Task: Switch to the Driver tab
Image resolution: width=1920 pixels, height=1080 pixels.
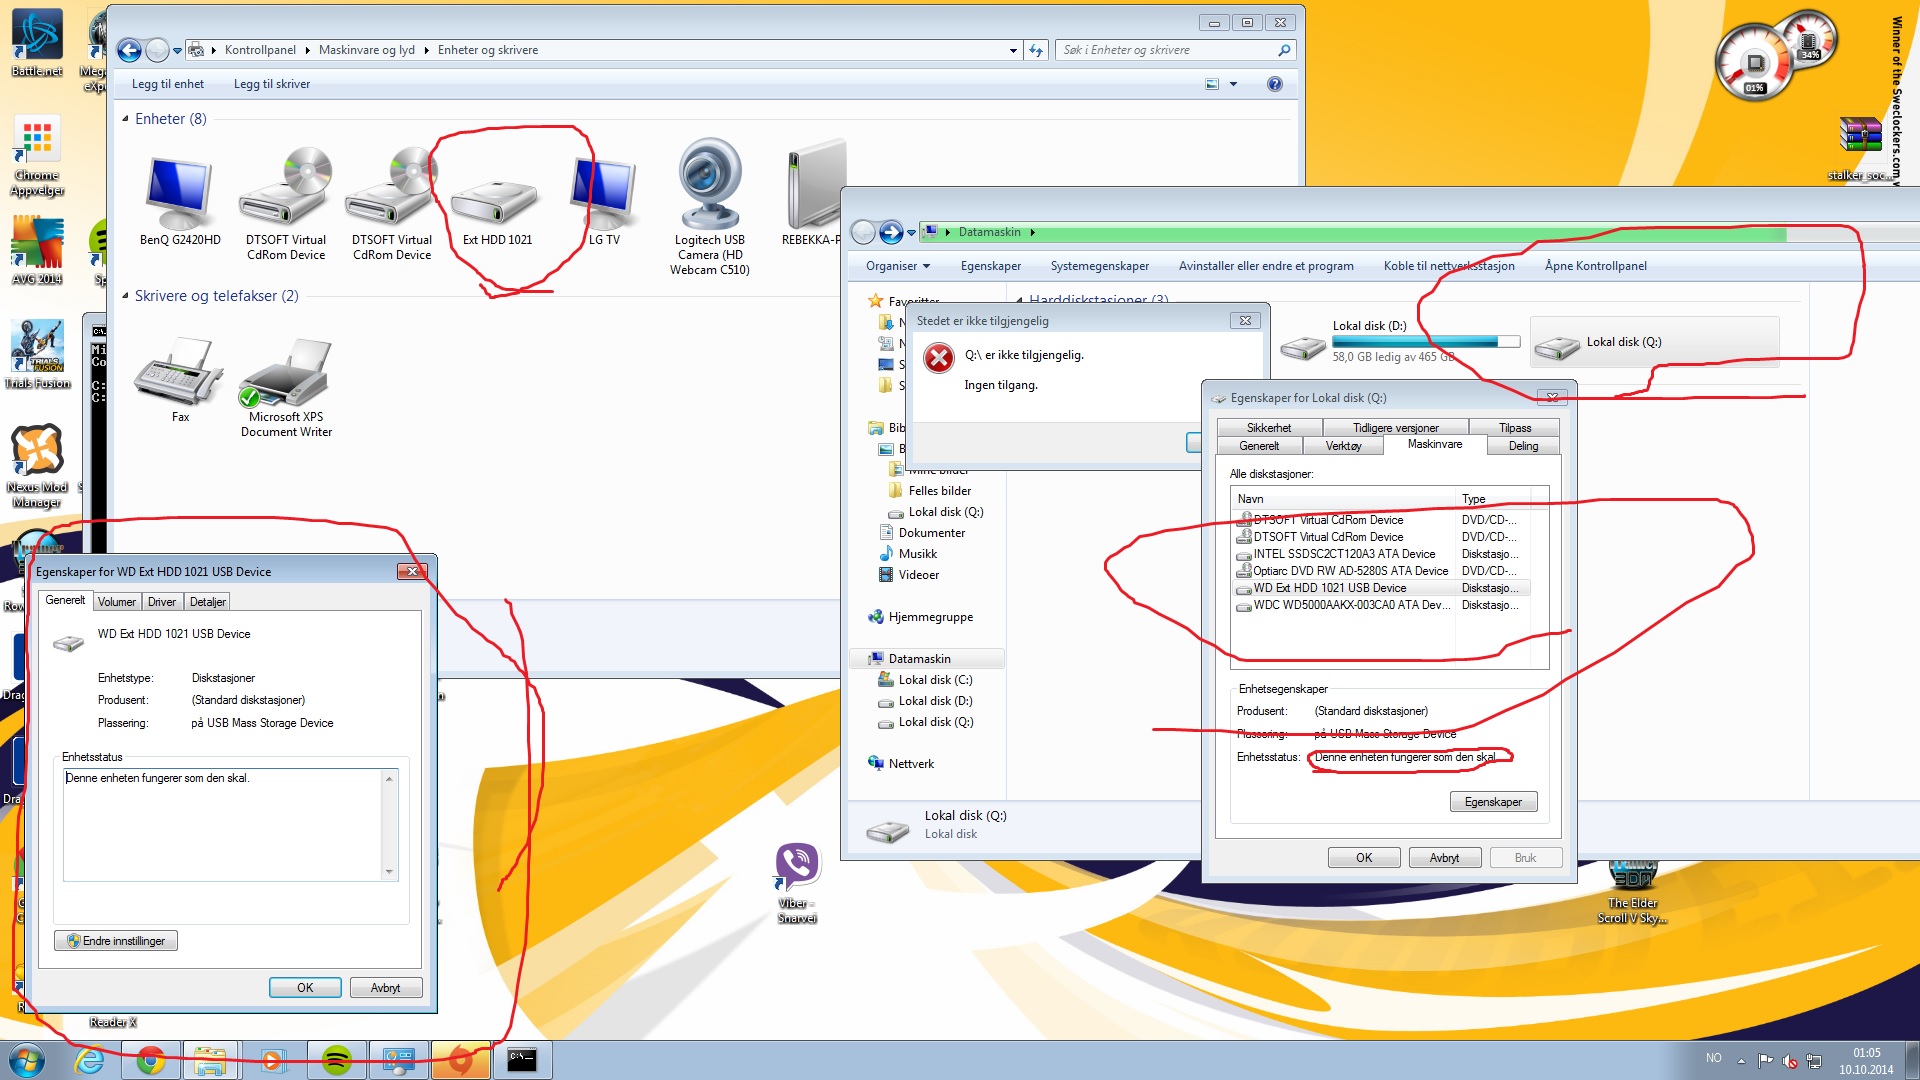Action: (162, 602)
